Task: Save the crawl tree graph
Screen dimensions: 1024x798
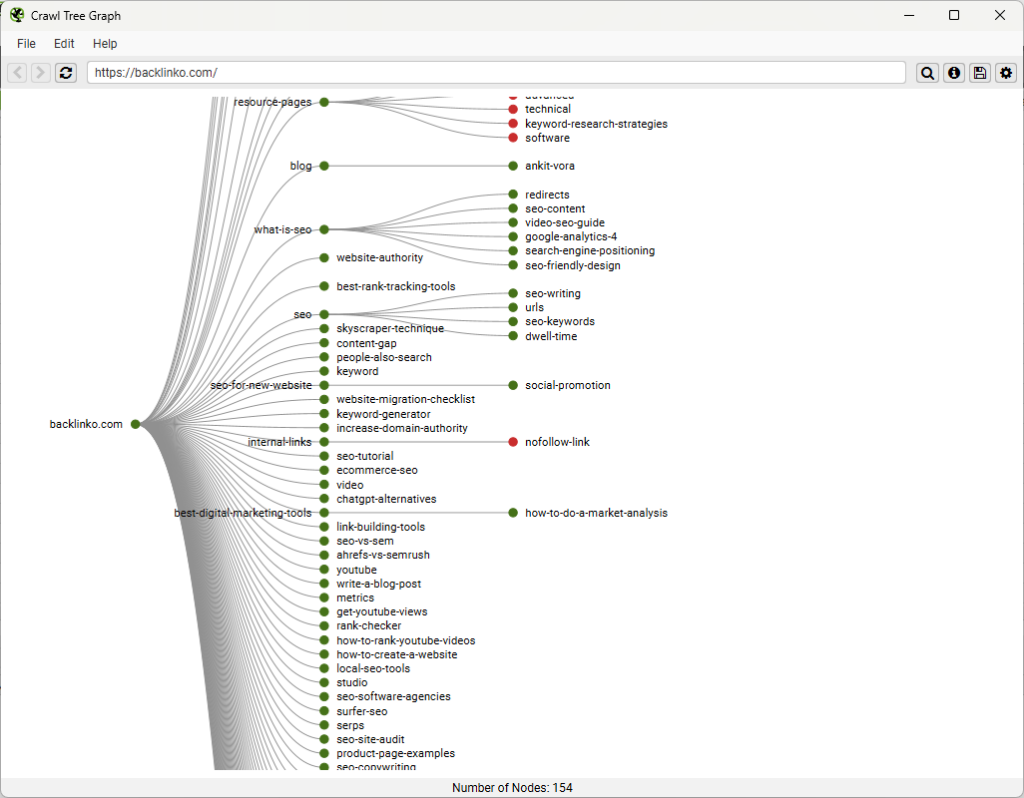Action: pyautogui.click(x=979, y=72)
